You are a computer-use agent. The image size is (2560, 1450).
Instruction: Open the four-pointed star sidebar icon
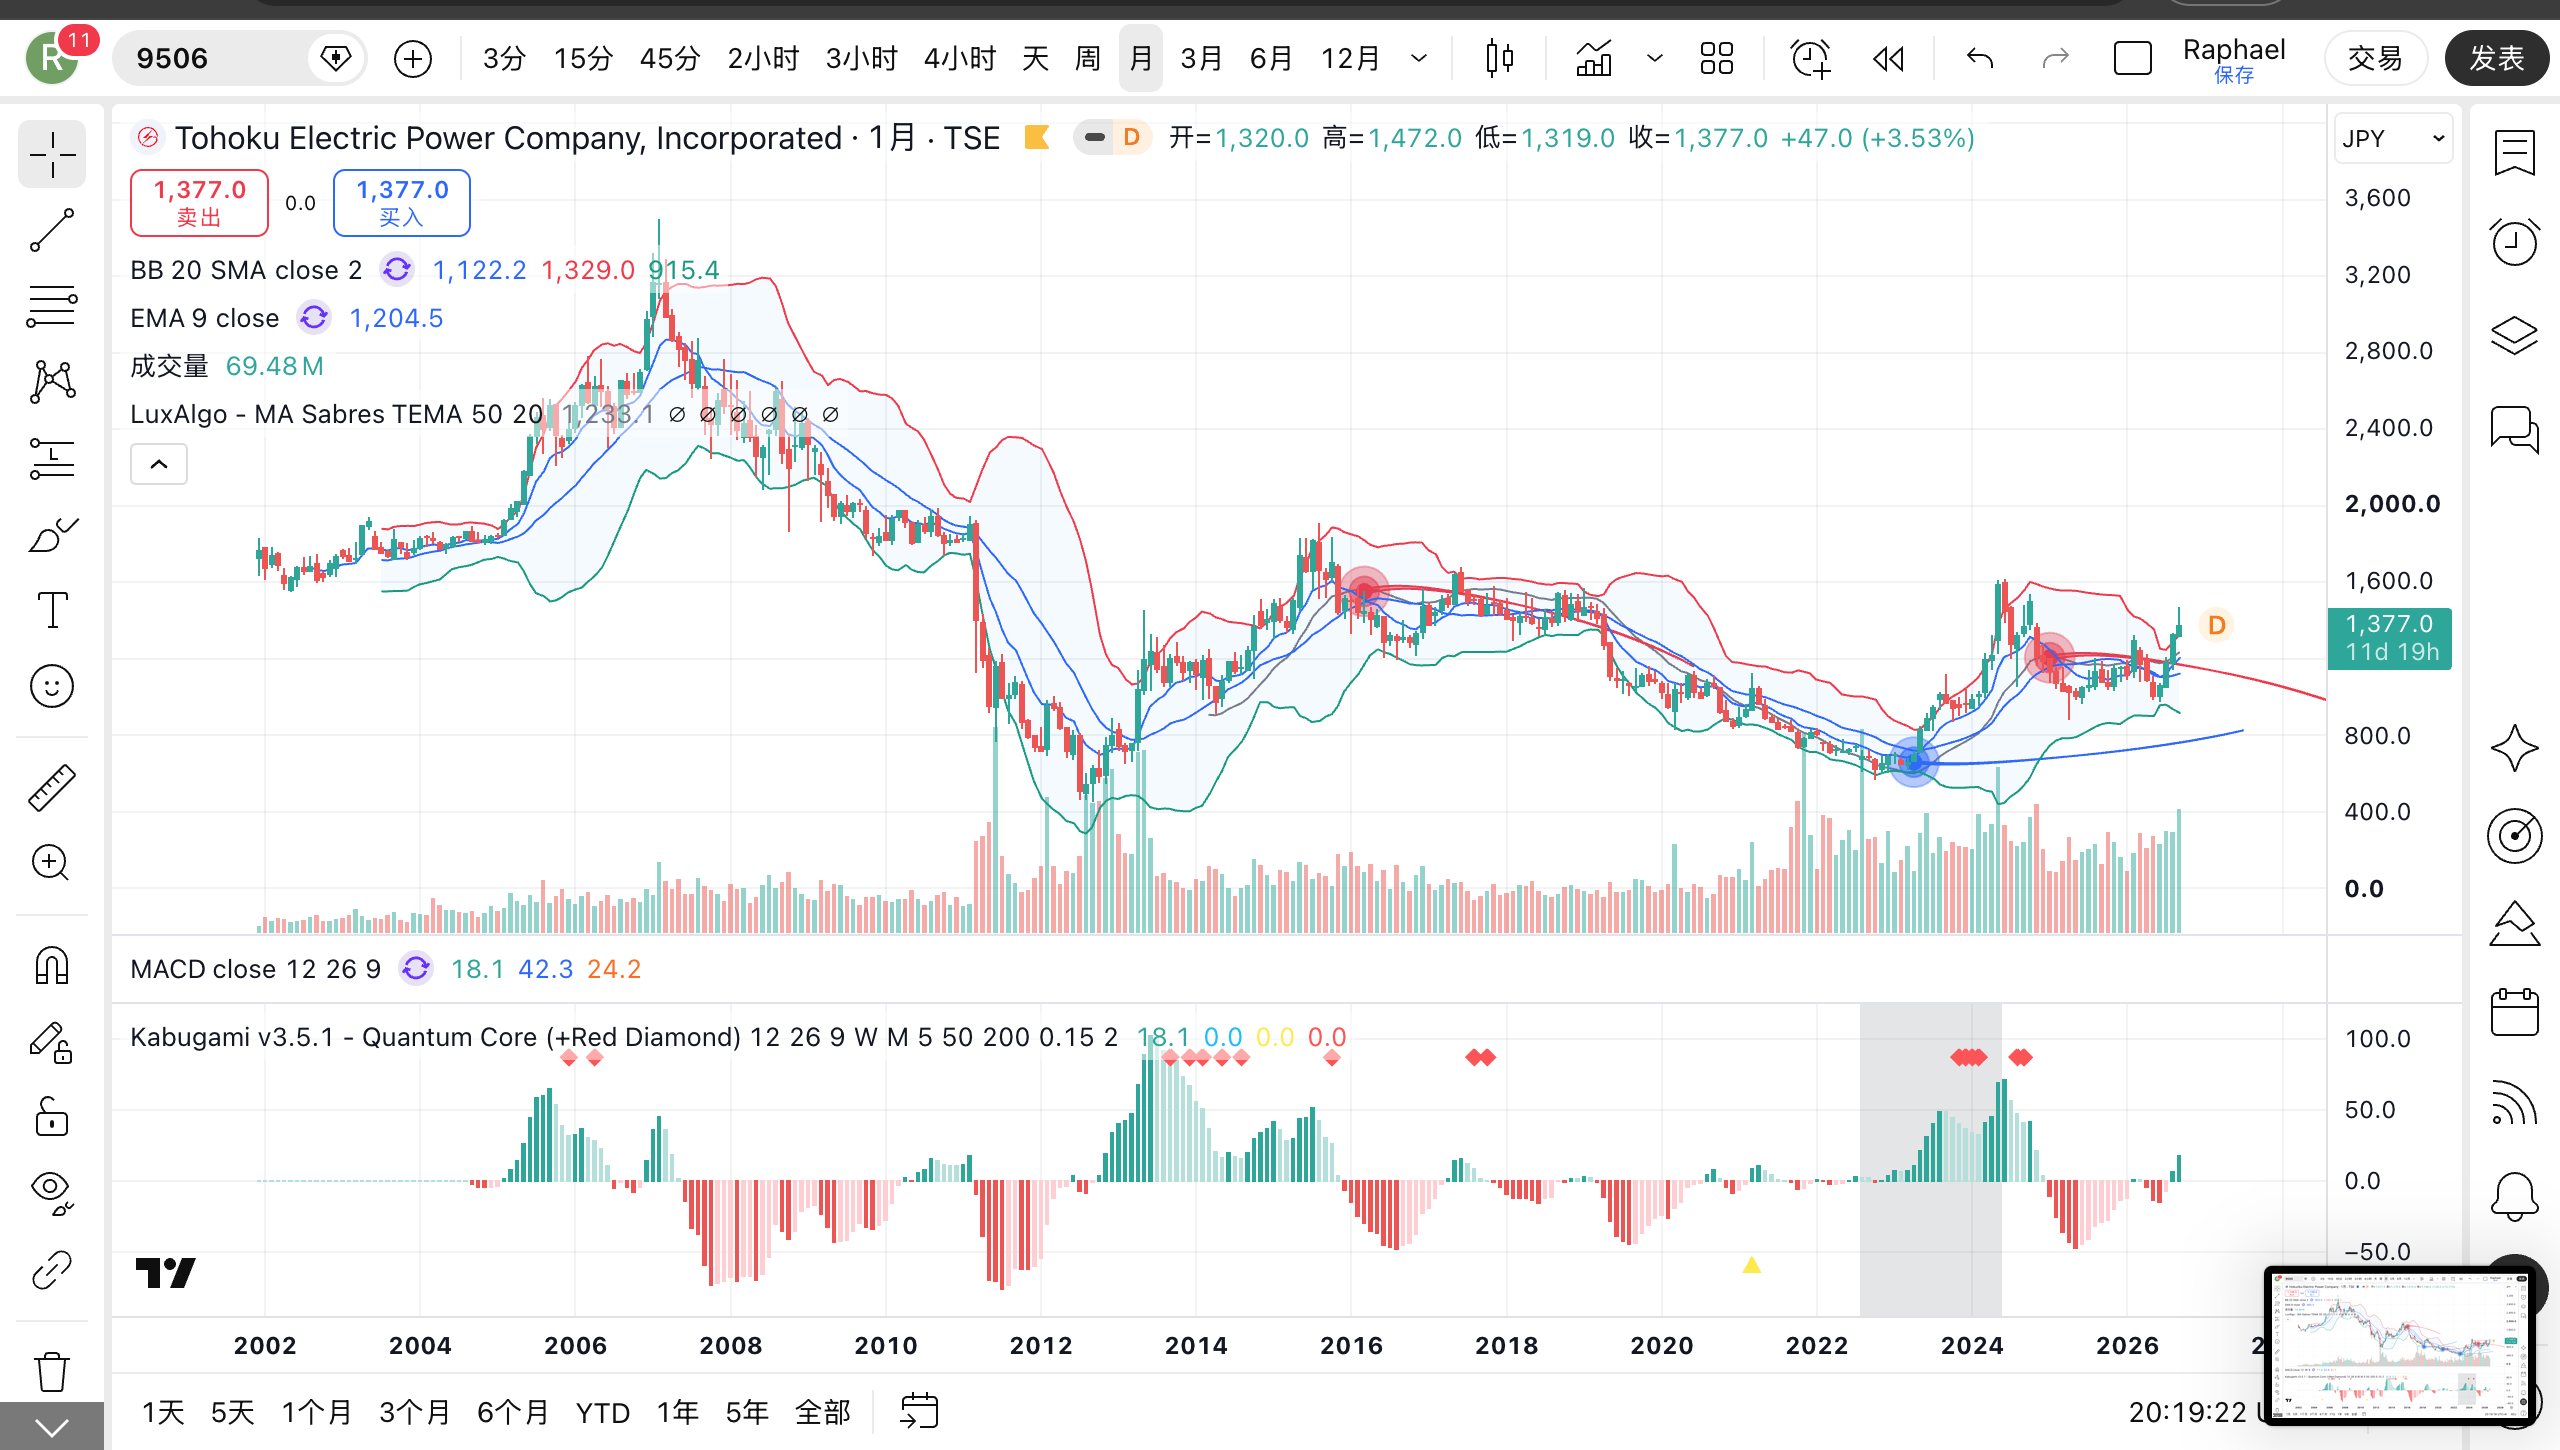(2514, 748)
